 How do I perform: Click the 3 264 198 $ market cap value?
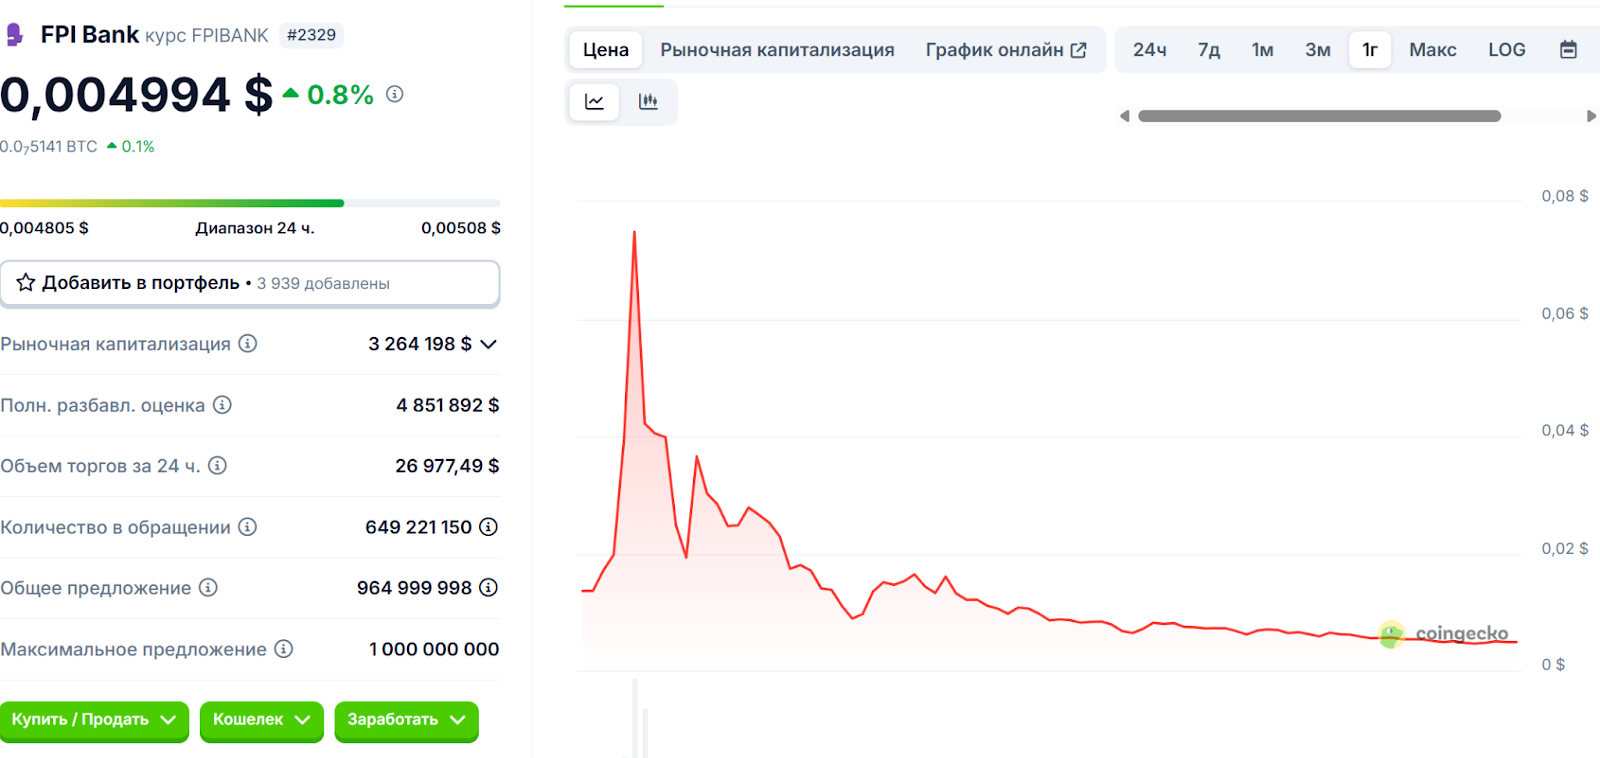(420, 344)
